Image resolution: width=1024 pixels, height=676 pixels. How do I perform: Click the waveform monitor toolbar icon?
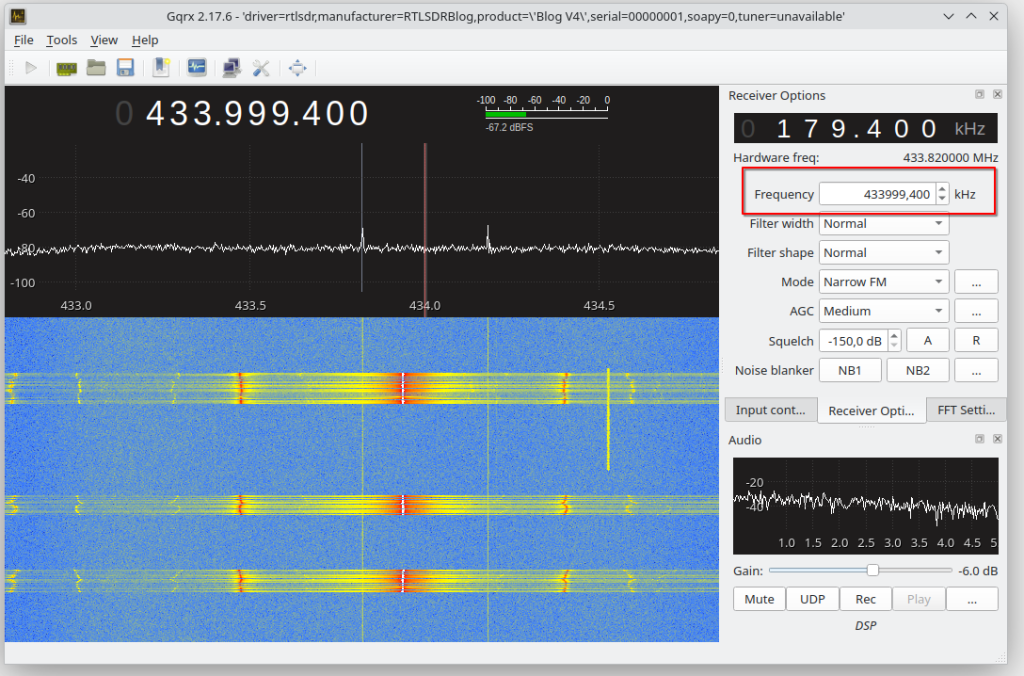197,68
